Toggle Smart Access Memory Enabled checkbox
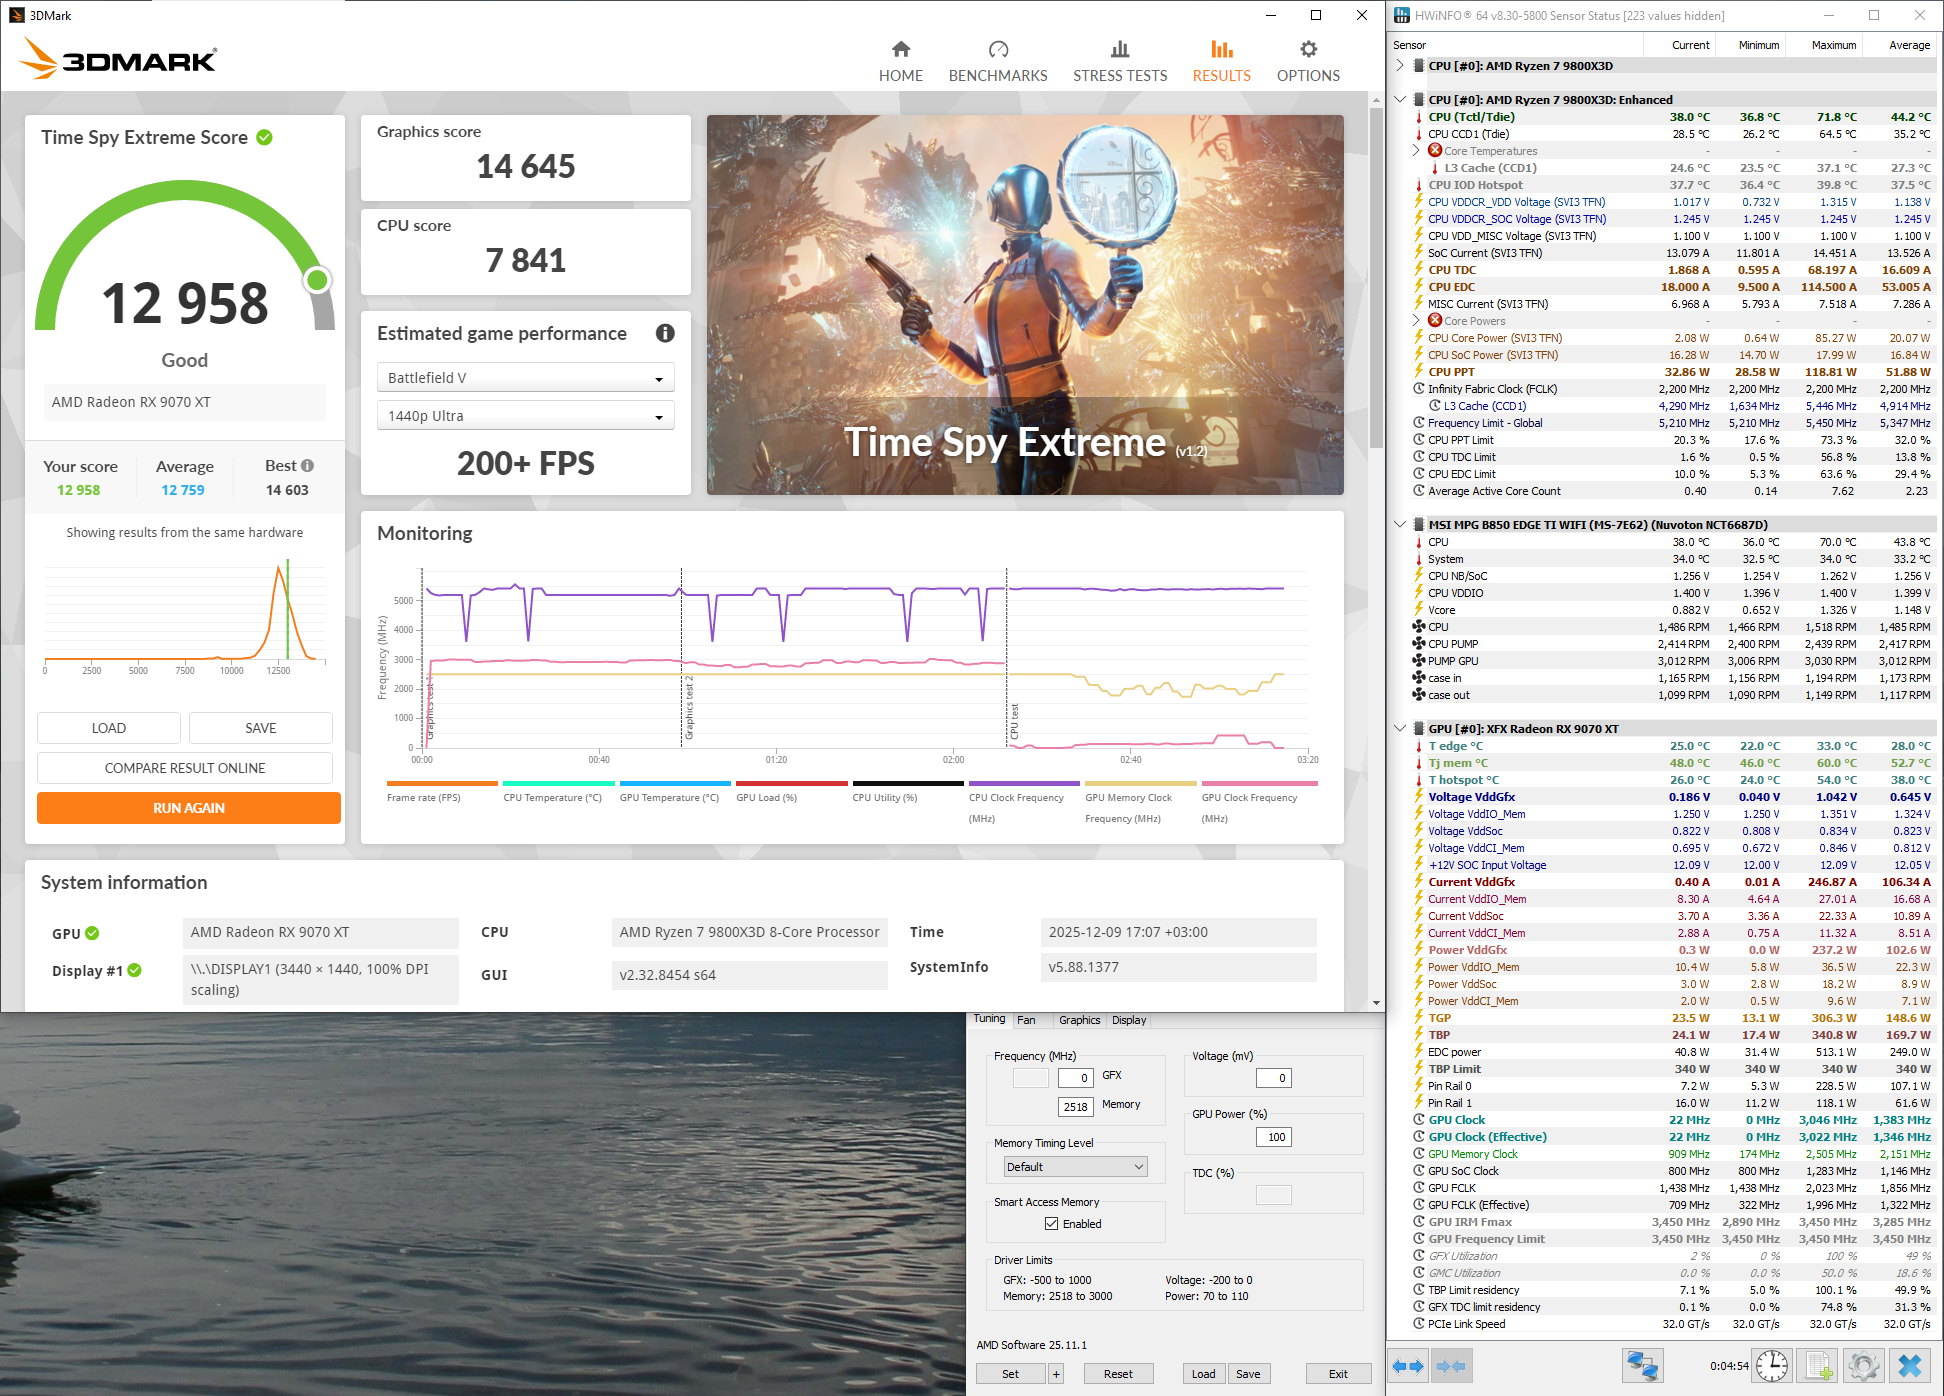Image resolution: width=1944 pixels, height=1396 pixels. tap(1051, 1224)
